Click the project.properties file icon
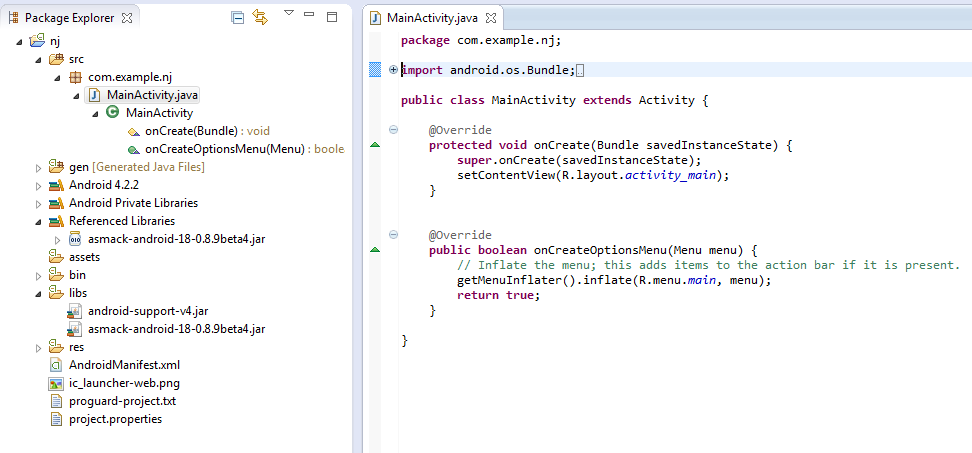Viewport: 972px width, 453px height. (x=56, y=419)
